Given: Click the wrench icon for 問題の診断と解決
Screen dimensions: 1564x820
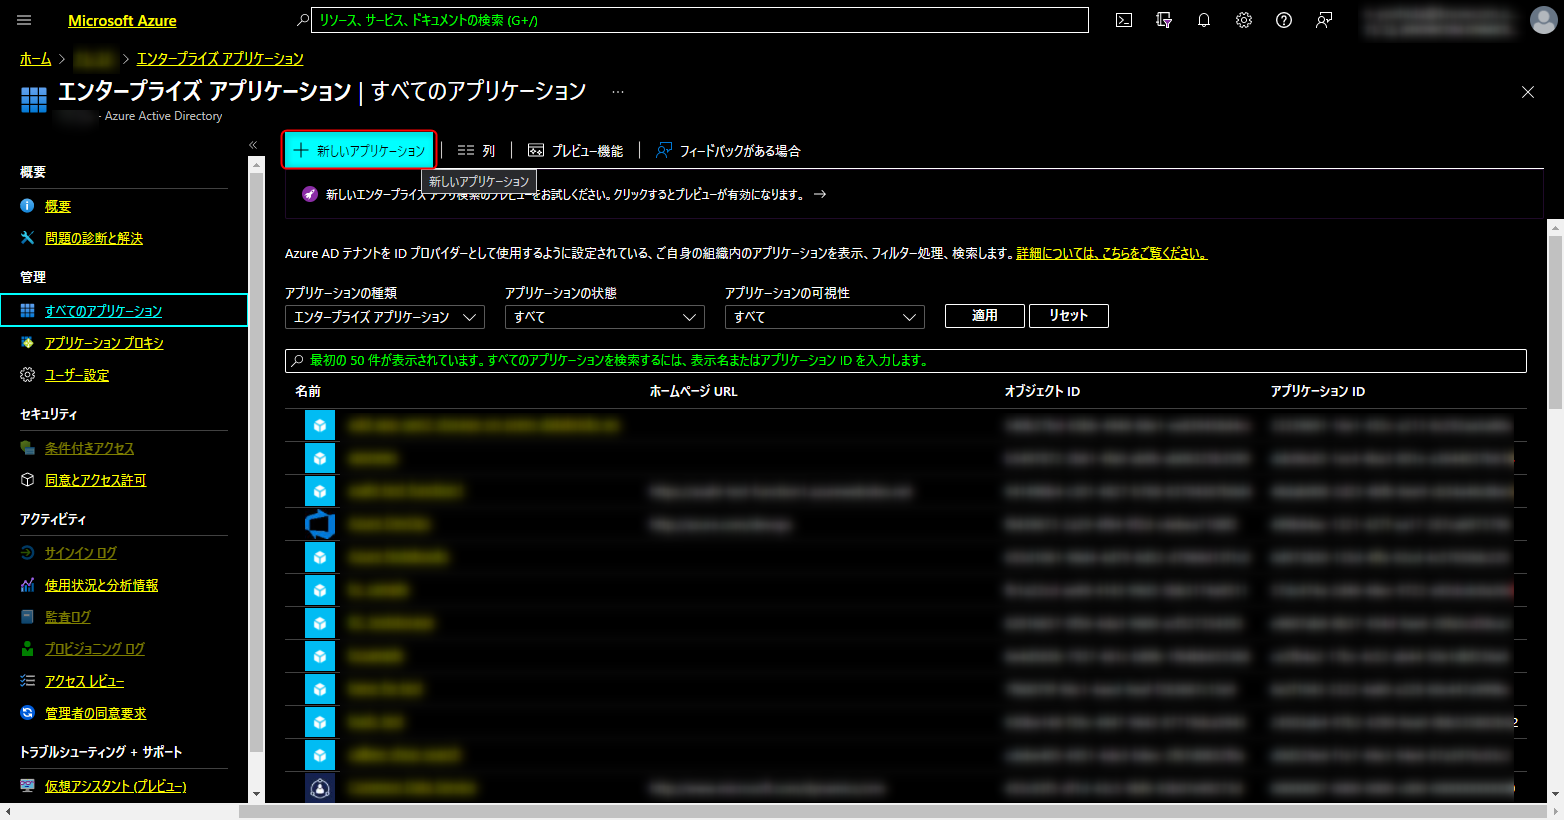Looking at the screenshot, I should click(27, 238).
